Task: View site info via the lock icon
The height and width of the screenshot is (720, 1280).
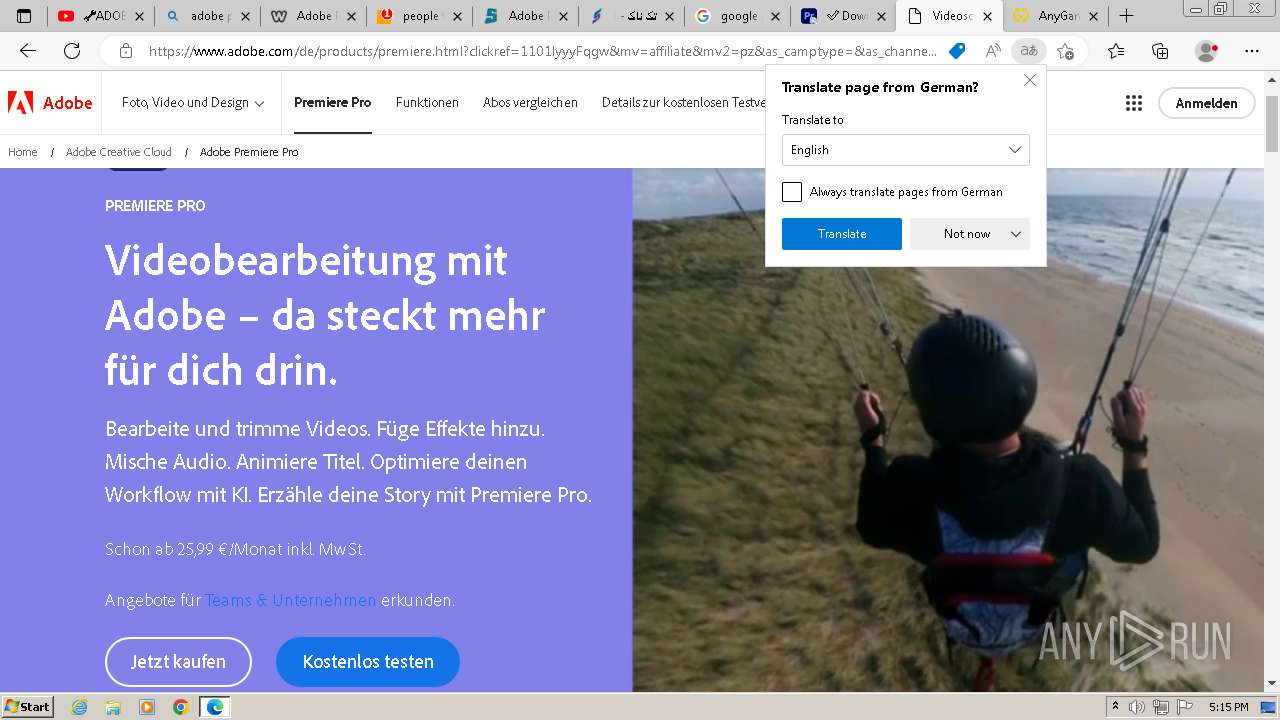Action: click(126, 51)
